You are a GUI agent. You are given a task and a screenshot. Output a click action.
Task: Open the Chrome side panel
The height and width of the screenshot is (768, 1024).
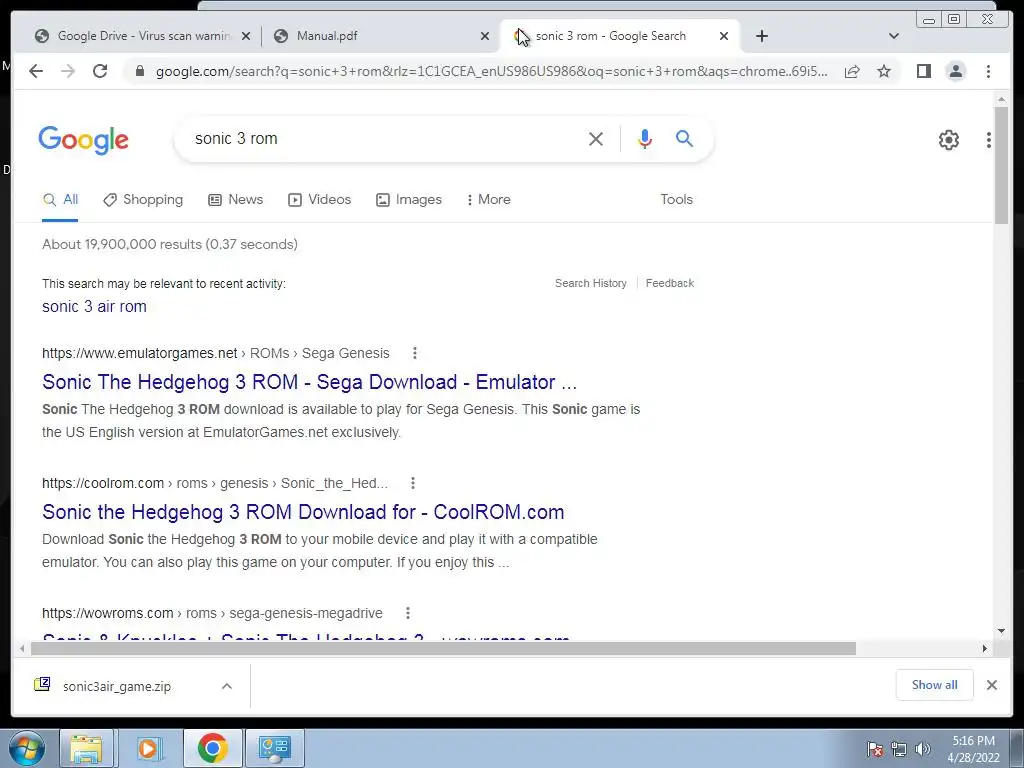[923, 71]
